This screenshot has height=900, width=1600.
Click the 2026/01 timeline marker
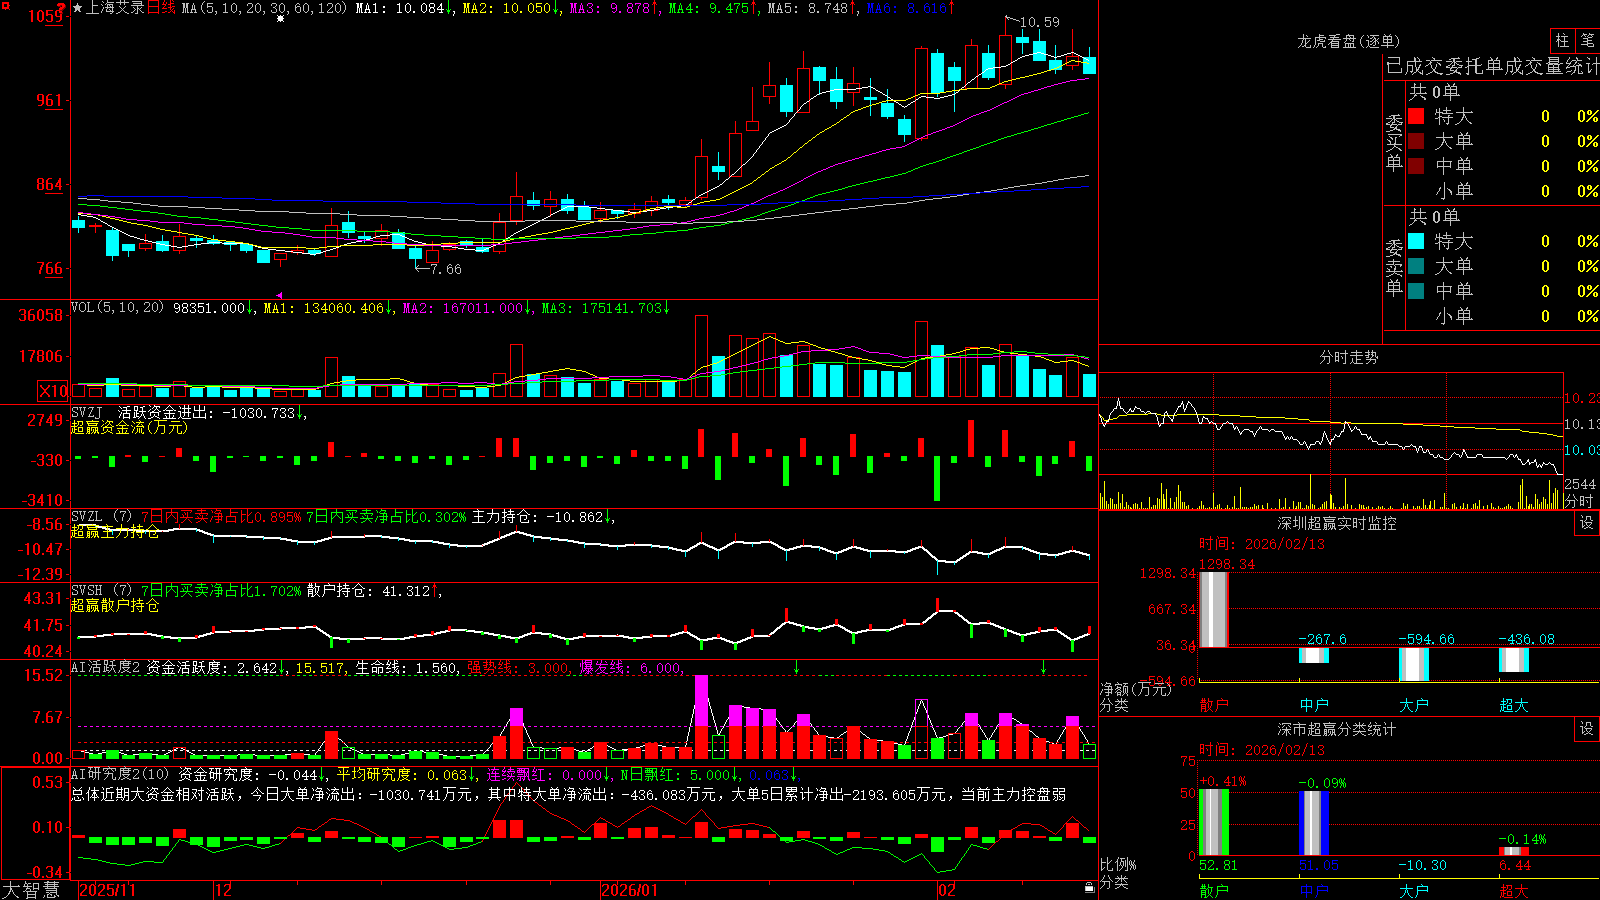(x=630, y=890)
